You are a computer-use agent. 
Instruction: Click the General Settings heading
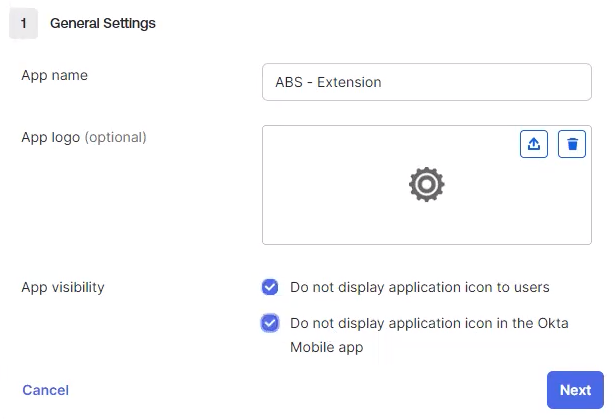tap(103, 23)
